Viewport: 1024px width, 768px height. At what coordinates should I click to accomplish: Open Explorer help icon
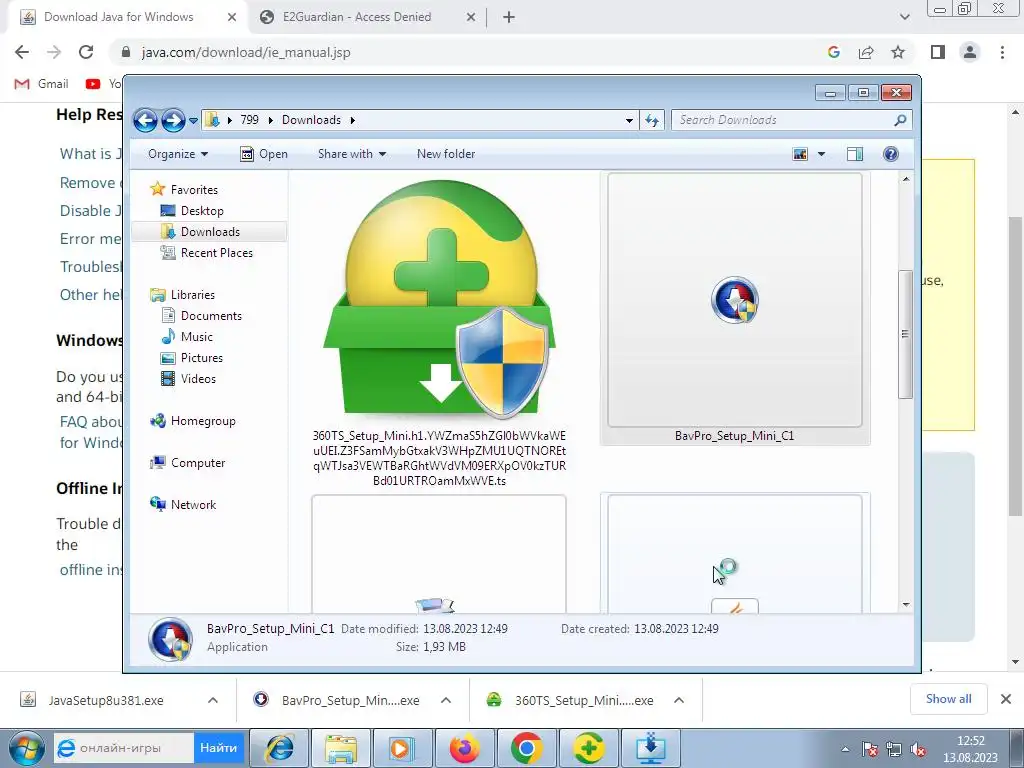pyautogui.click(x=891, y=154)
